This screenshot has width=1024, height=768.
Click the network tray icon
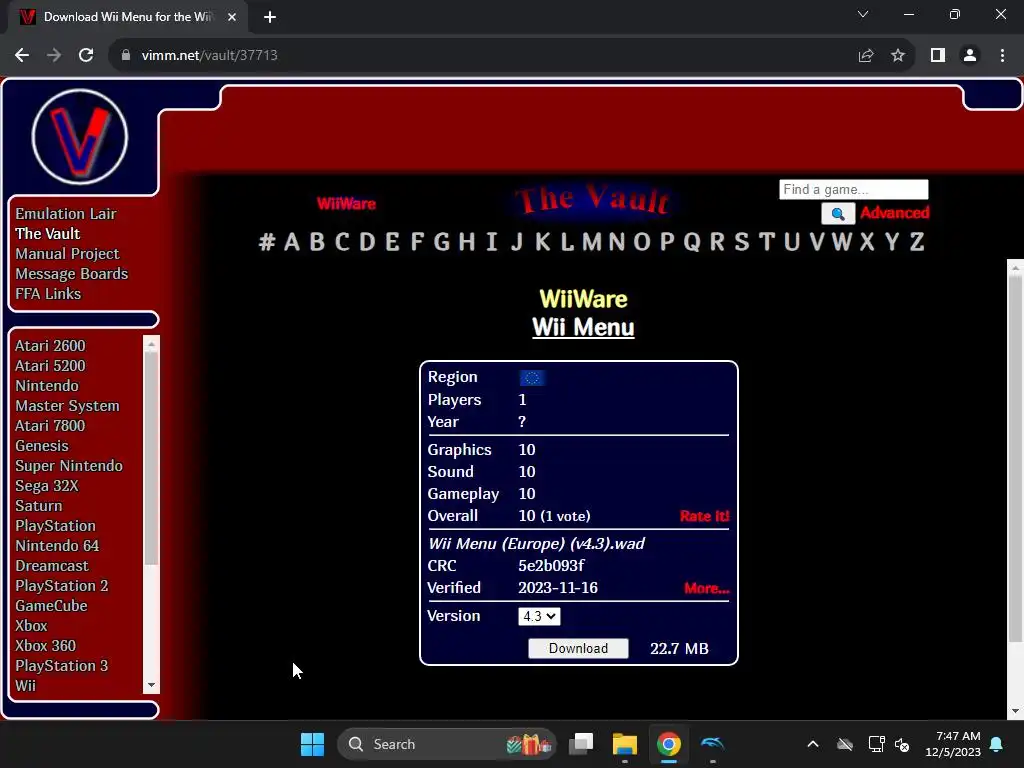(x=876, y=744)
